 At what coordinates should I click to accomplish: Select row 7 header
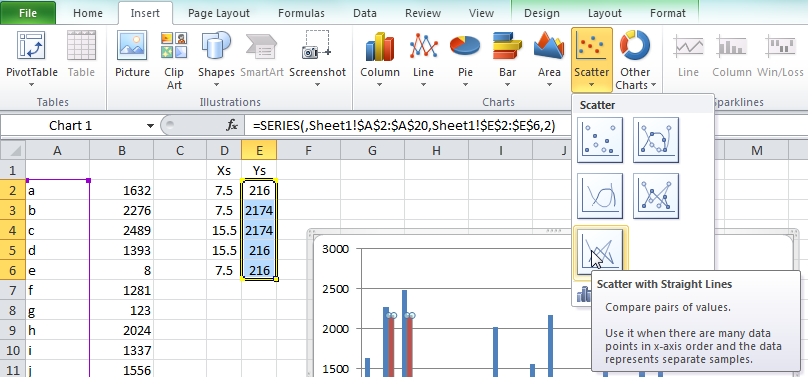pyautogui.click(x=13, y=290)
